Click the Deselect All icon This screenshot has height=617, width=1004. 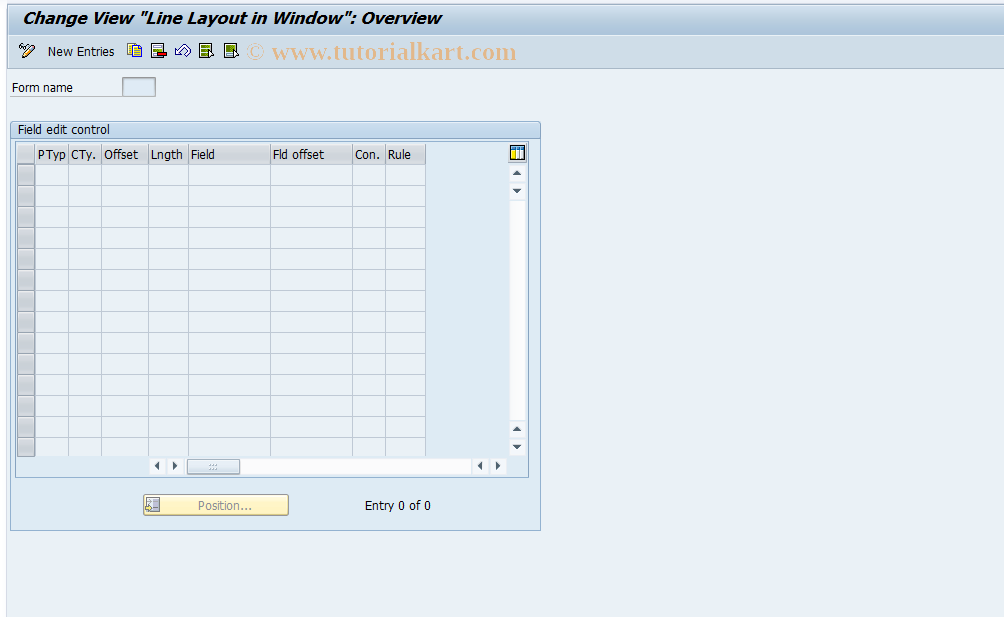tap(231, 51)
